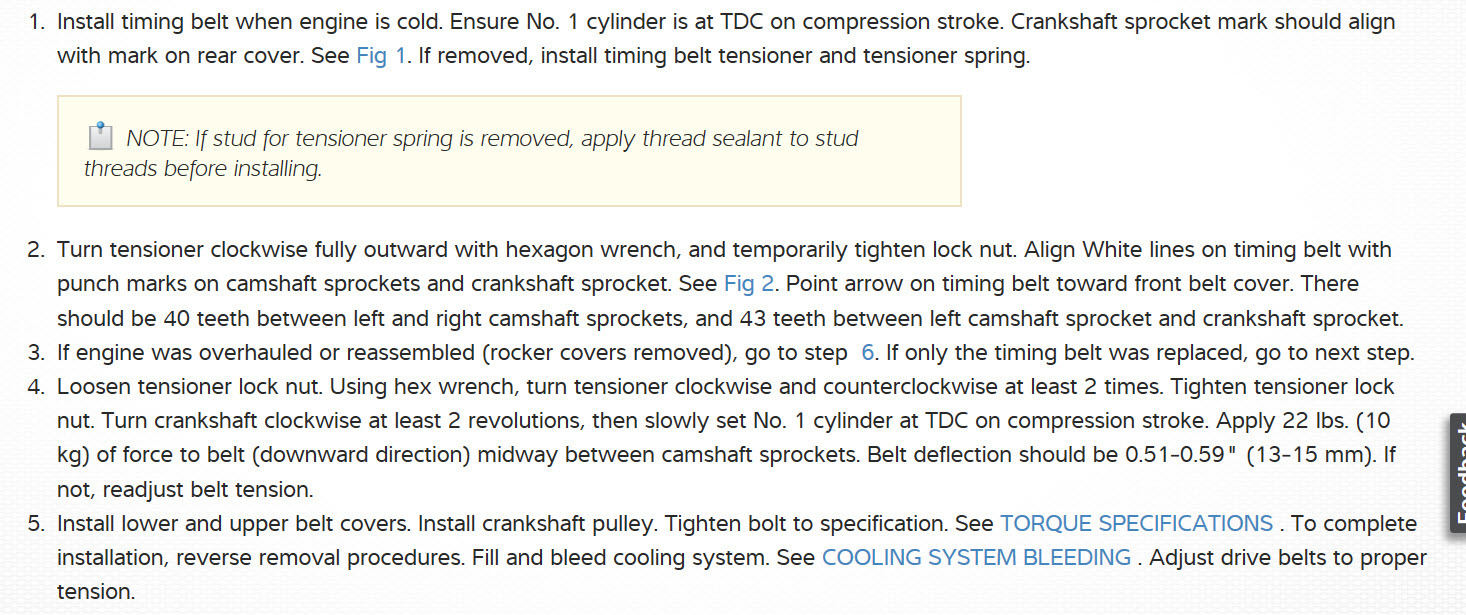The image size is (1466, 615).
Task: Click the step 1 list number
Action: click(36, 22)
